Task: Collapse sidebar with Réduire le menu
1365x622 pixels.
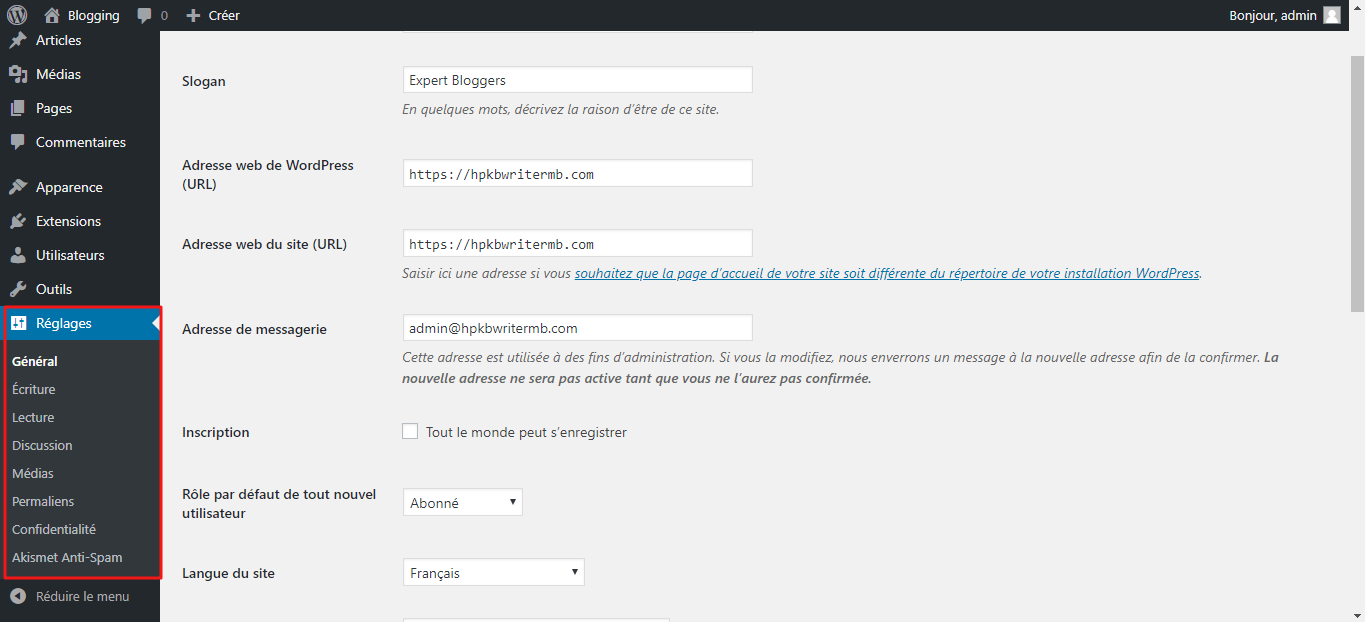Action: pos(69,596)
